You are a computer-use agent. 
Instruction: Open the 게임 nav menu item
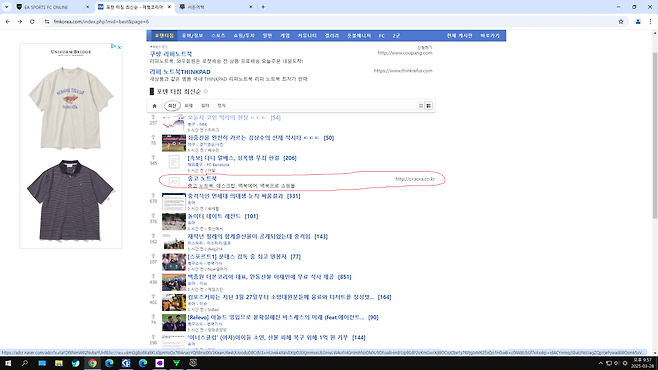coord(285,36)
